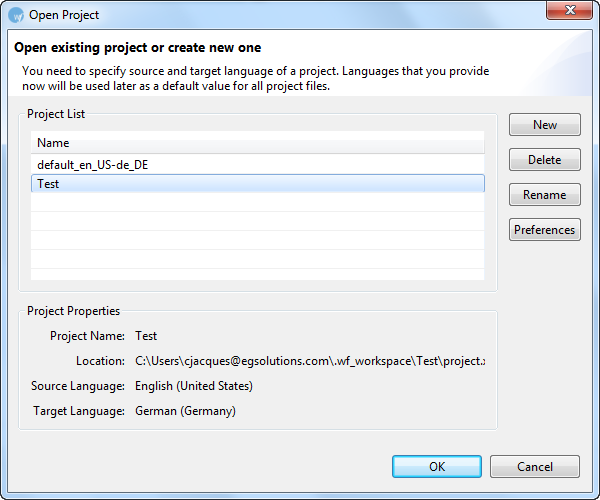Click the Project Name value Test
The width and height of the screenshot is (600, 500).
coord(146,336)
